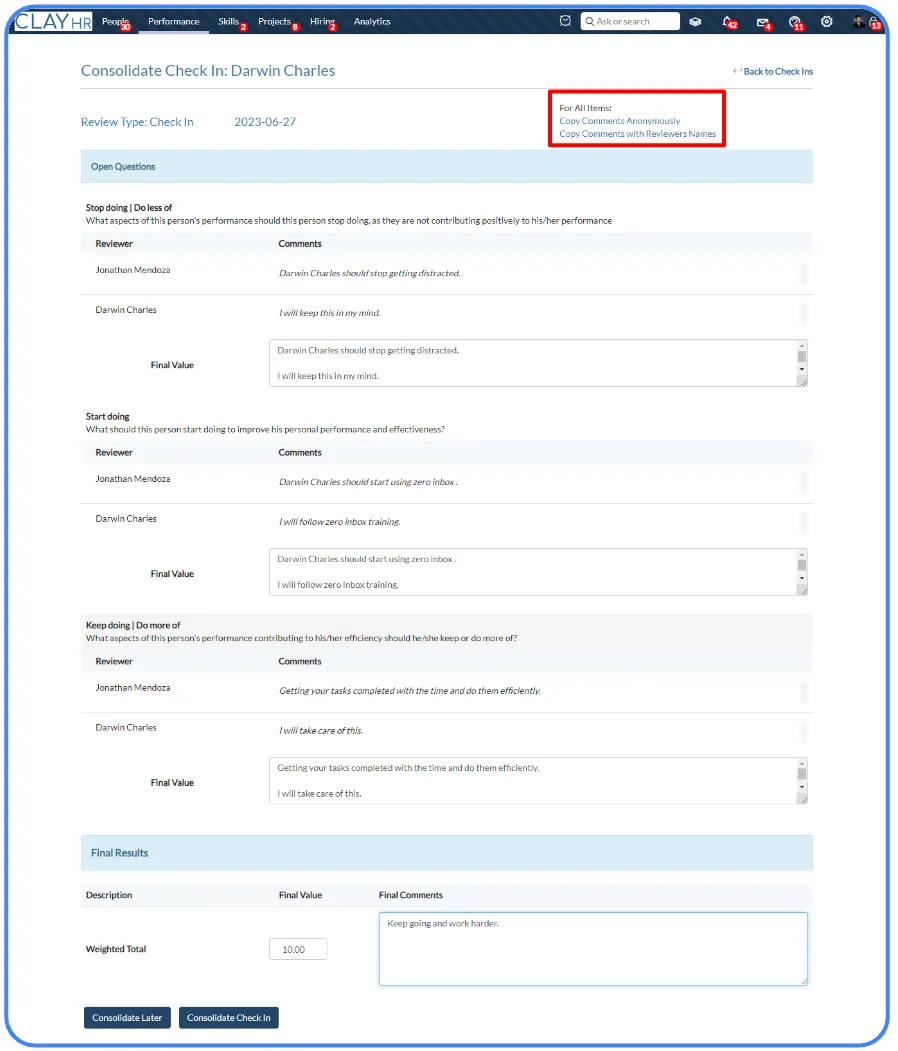The image size is (898, 1051).
Task: Click the ClayHR logo
Action: point(54,21)
